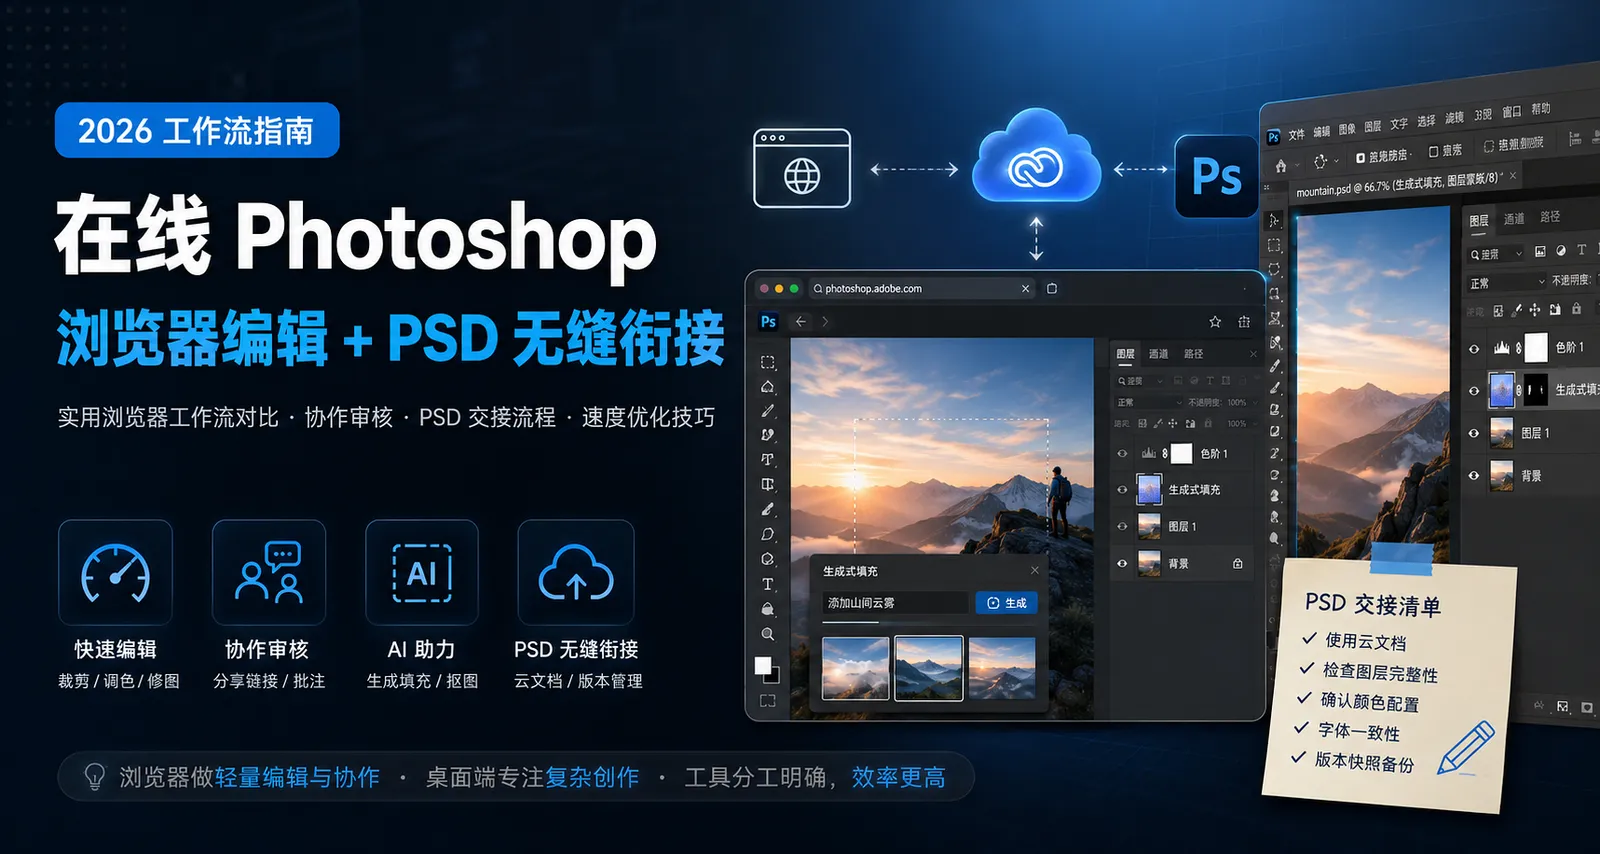
Task: Open the layer filter search dropdown in desktop Photoshop
Action: tap(1496, 254)
